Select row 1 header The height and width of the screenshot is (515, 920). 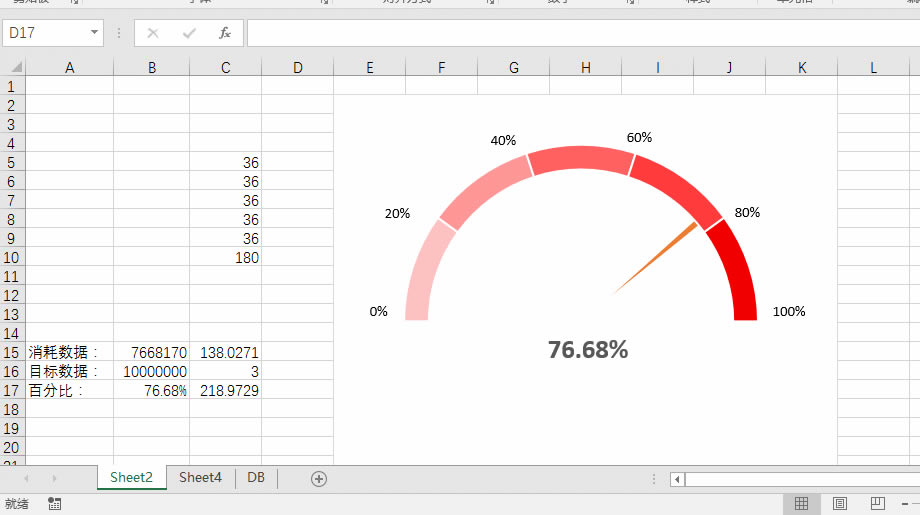pyautogui.click(x=12, y=87)
